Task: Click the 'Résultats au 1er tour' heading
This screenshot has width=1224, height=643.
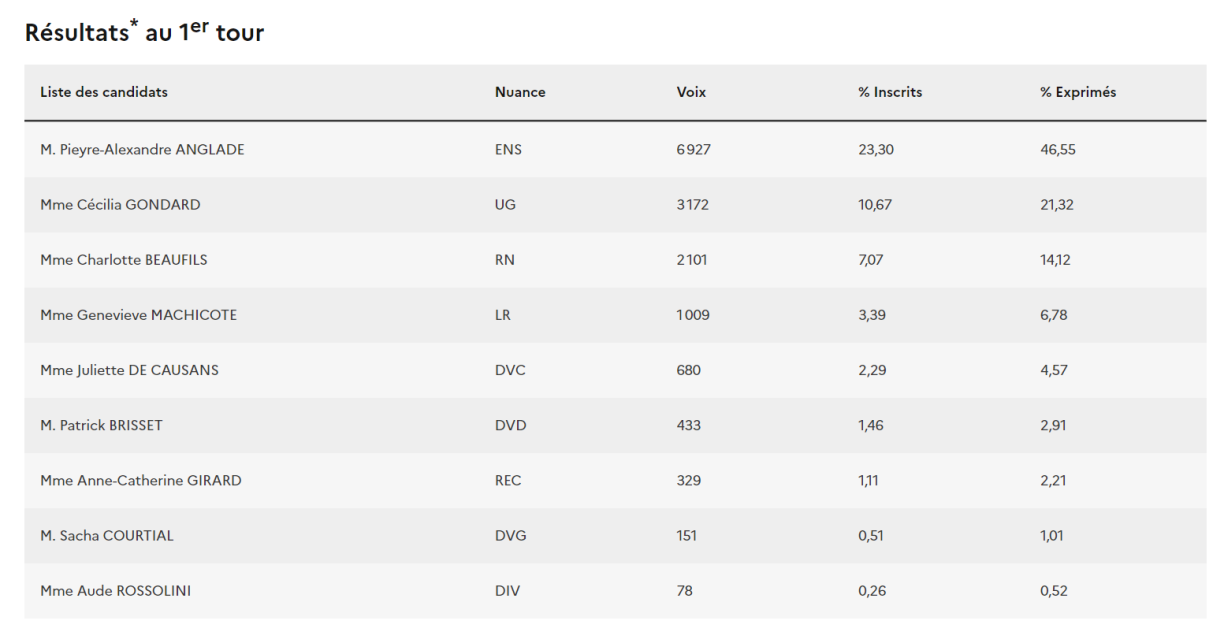Action: pos(144,32)
